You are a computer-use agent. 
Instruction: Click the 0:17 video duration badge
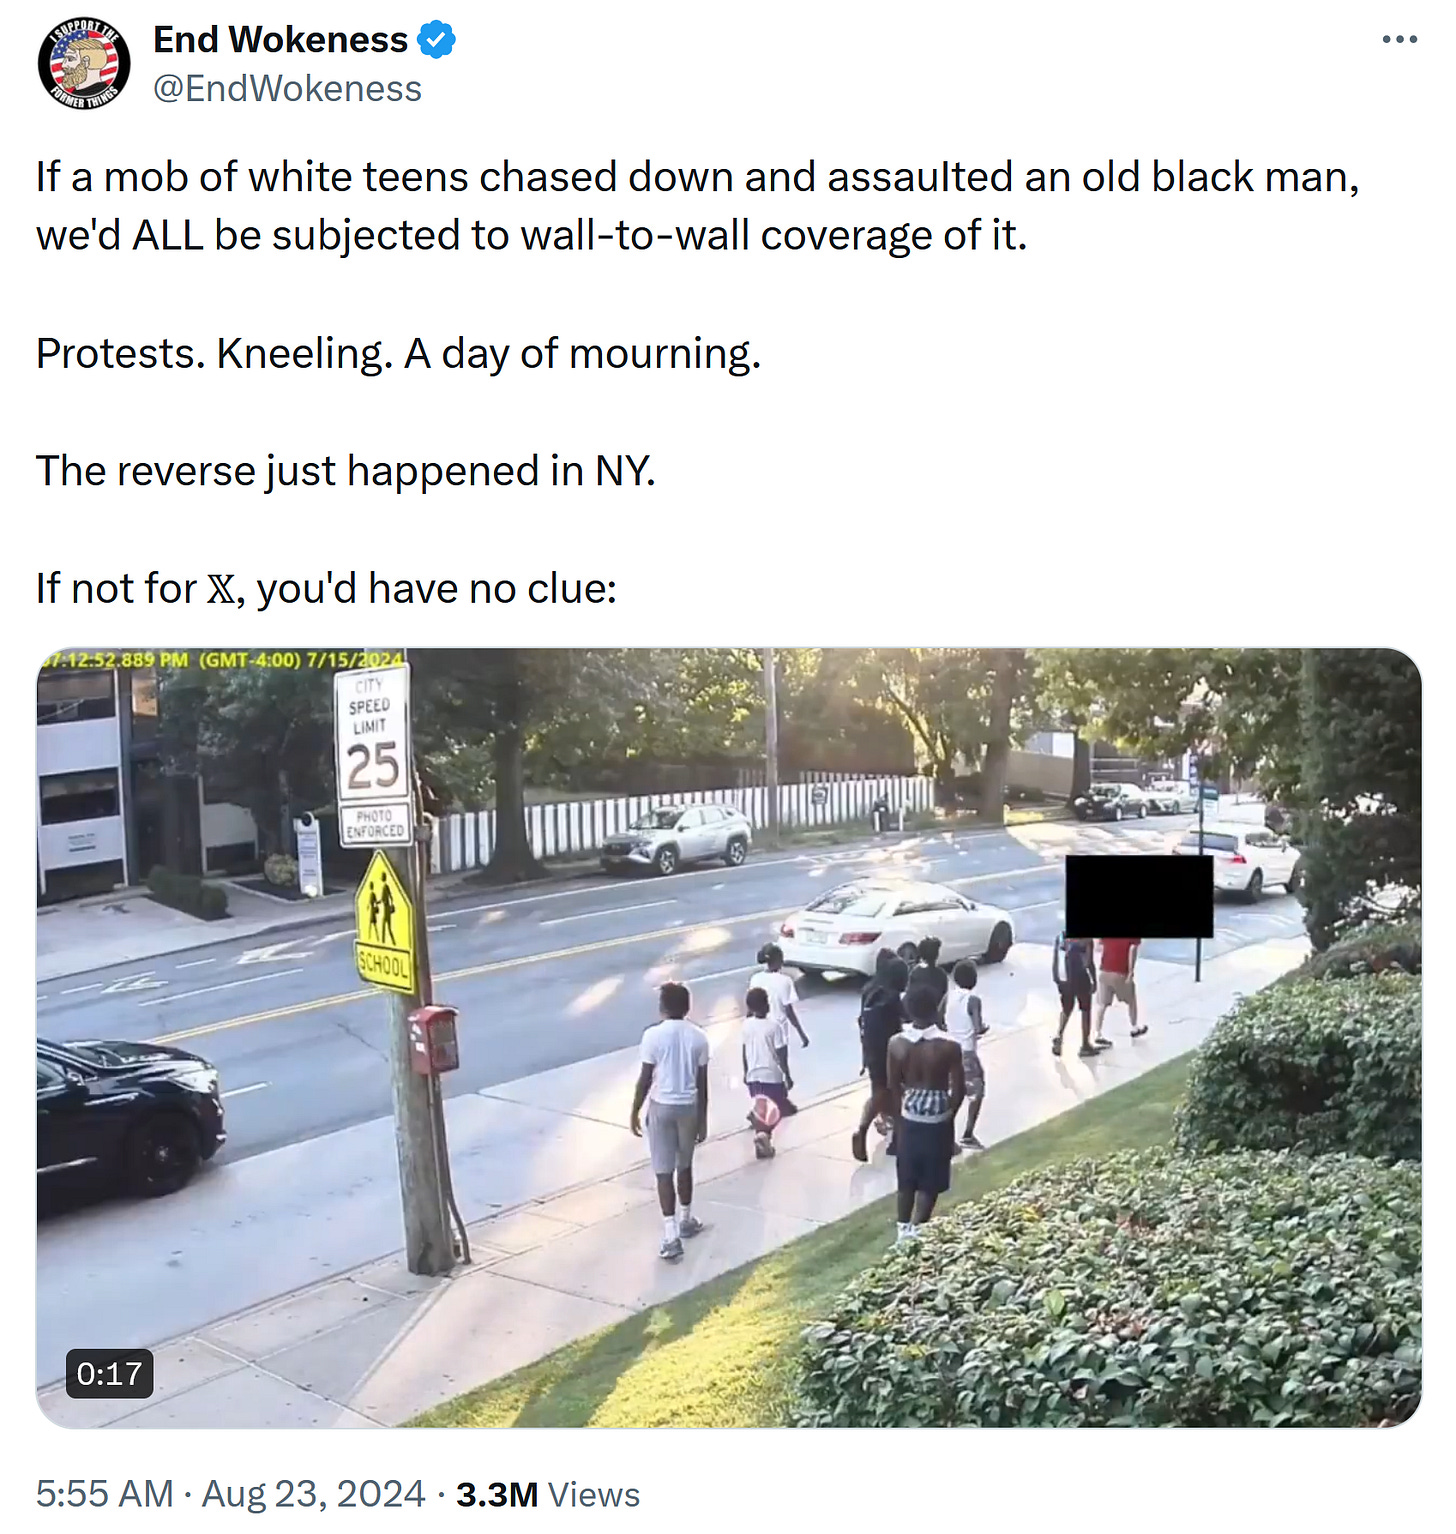click(109, 1374)
